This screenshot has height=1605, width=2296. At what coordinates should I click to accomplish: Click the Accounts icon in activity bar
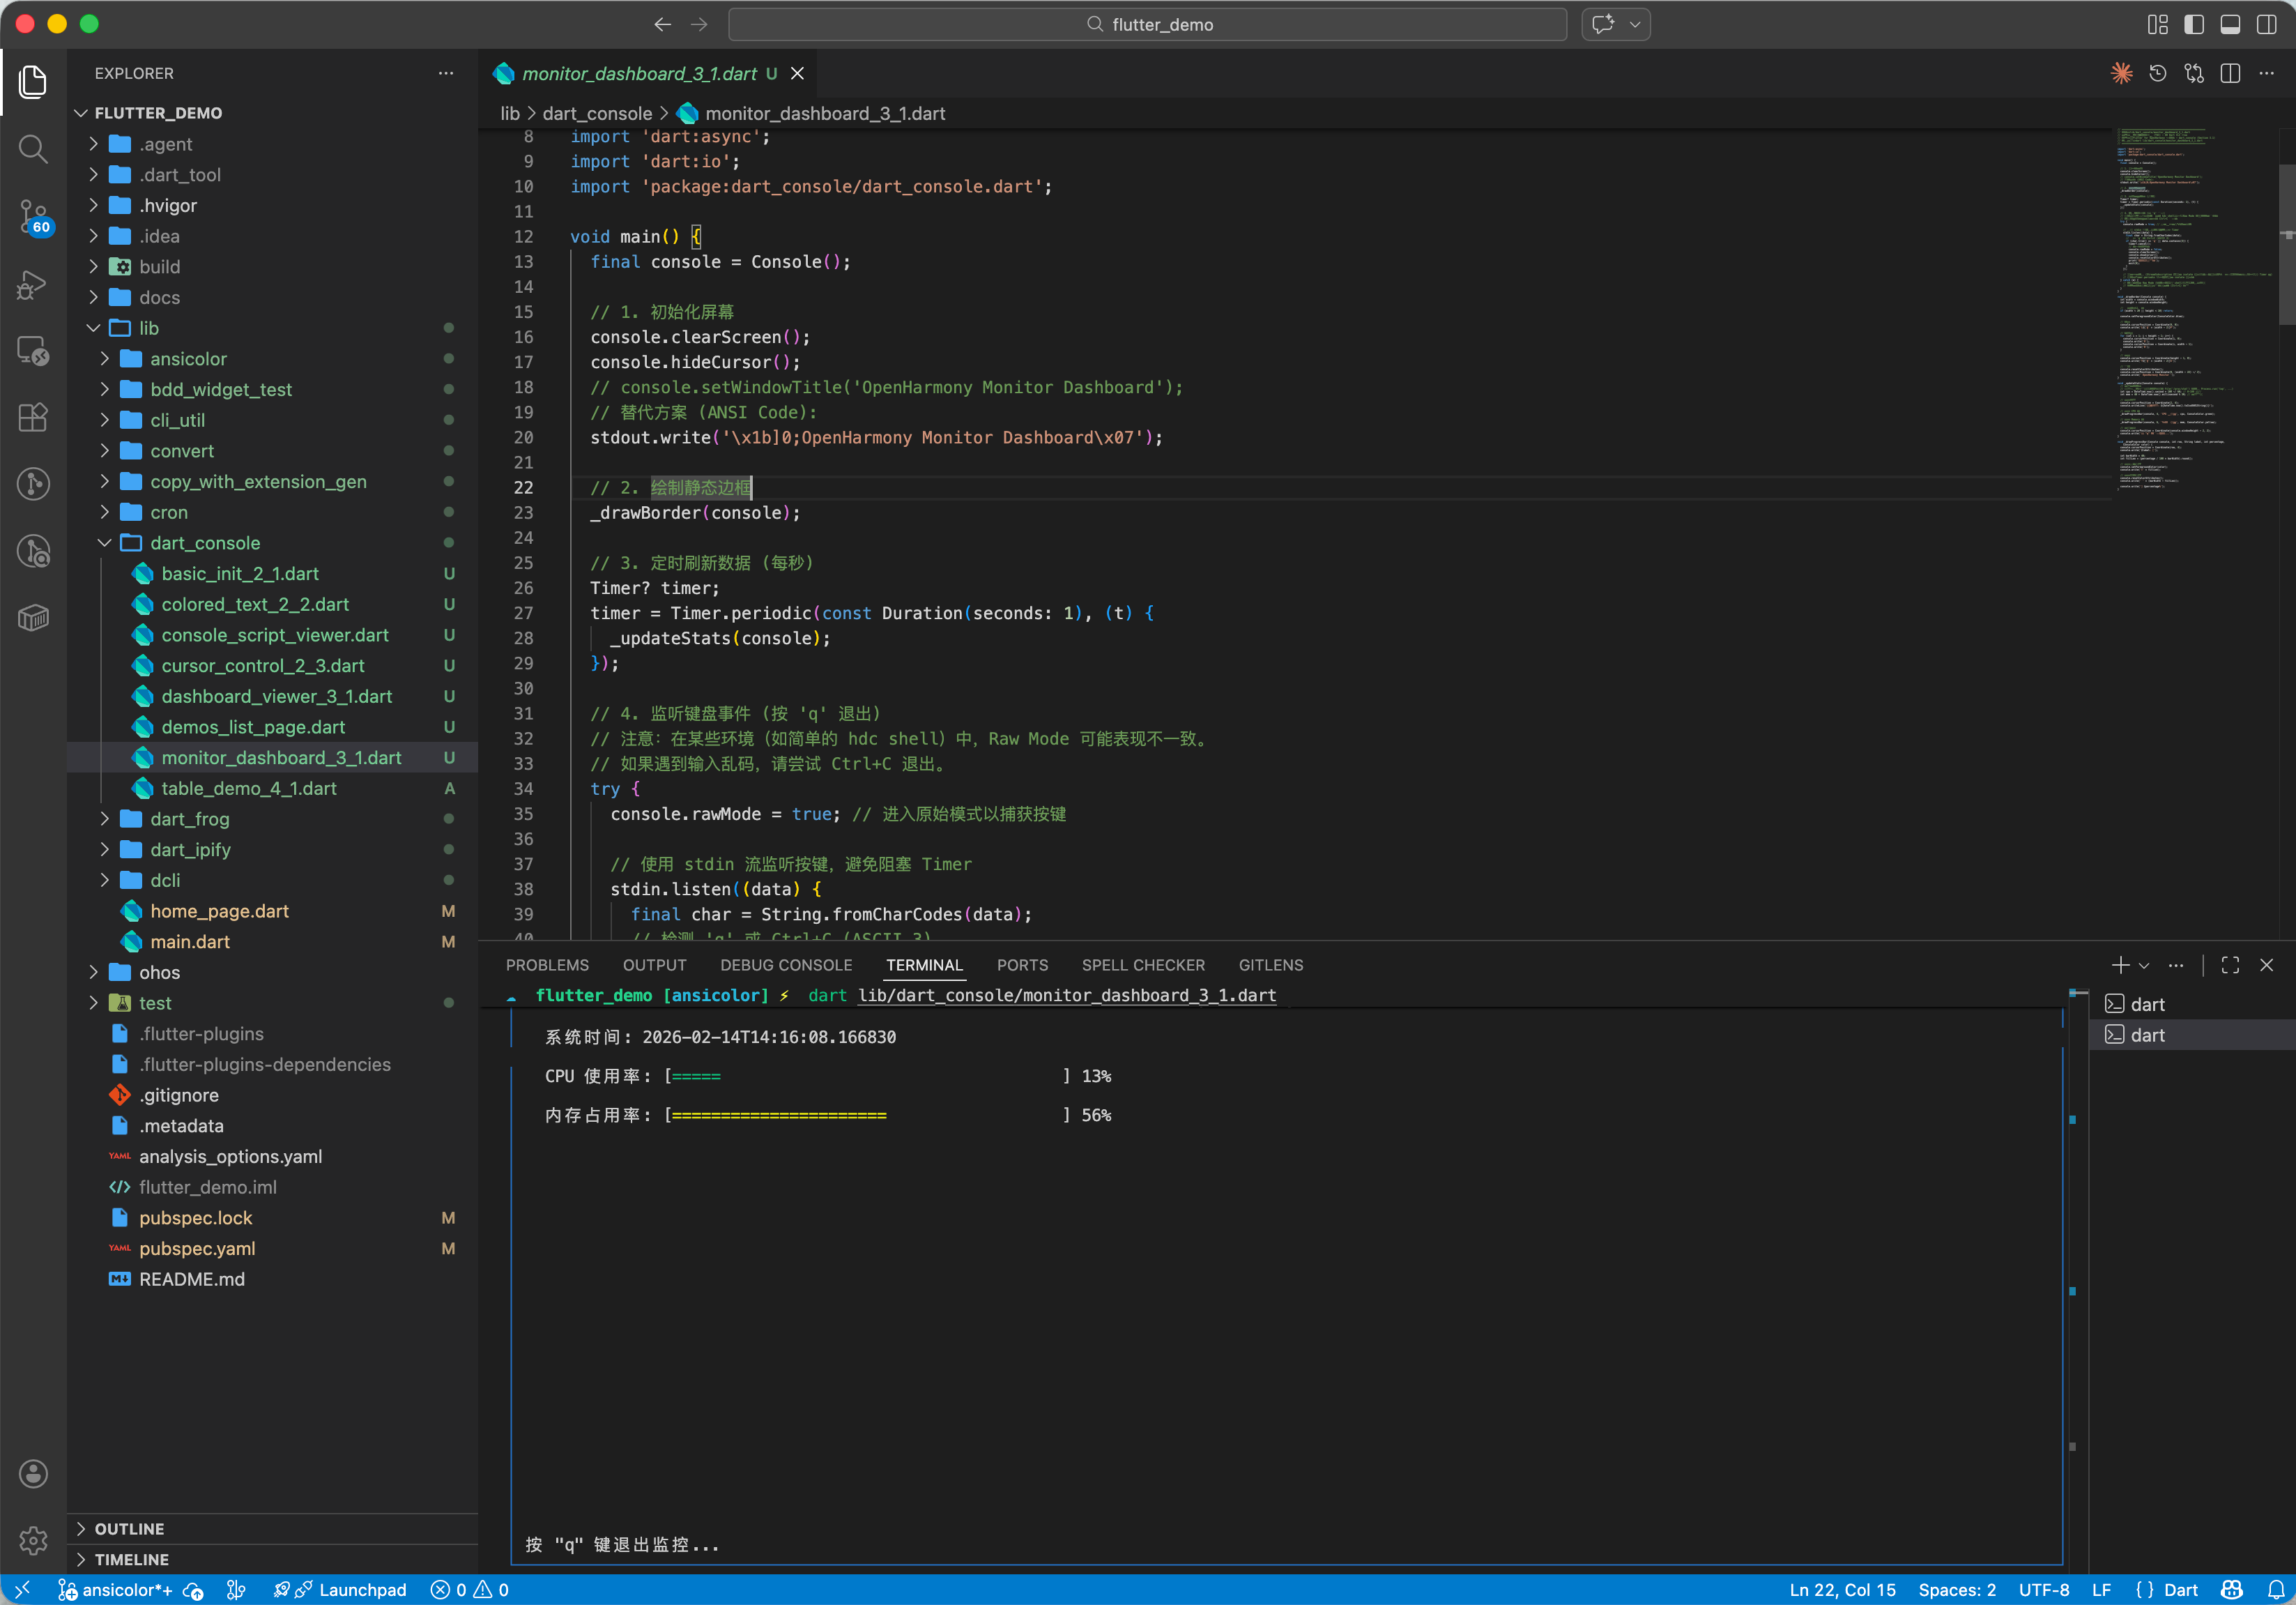point(33,1473)
